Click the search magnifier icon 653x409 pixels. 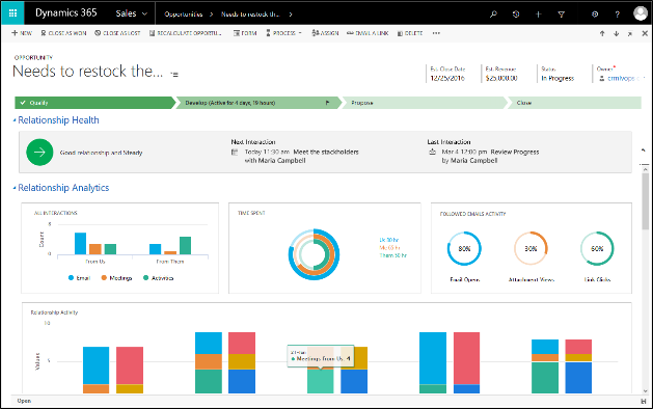coord(492,15)
